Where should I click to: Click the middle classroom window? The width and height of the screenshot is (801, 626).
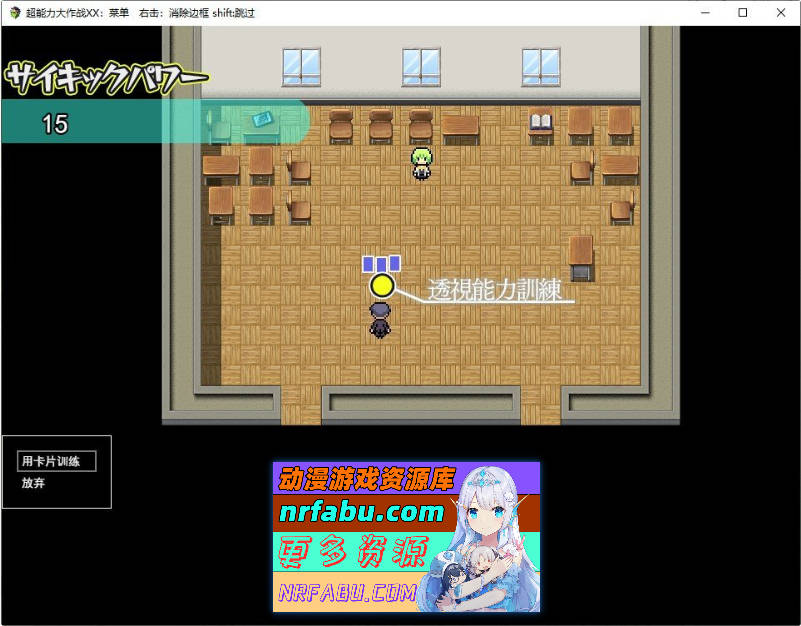421,67
